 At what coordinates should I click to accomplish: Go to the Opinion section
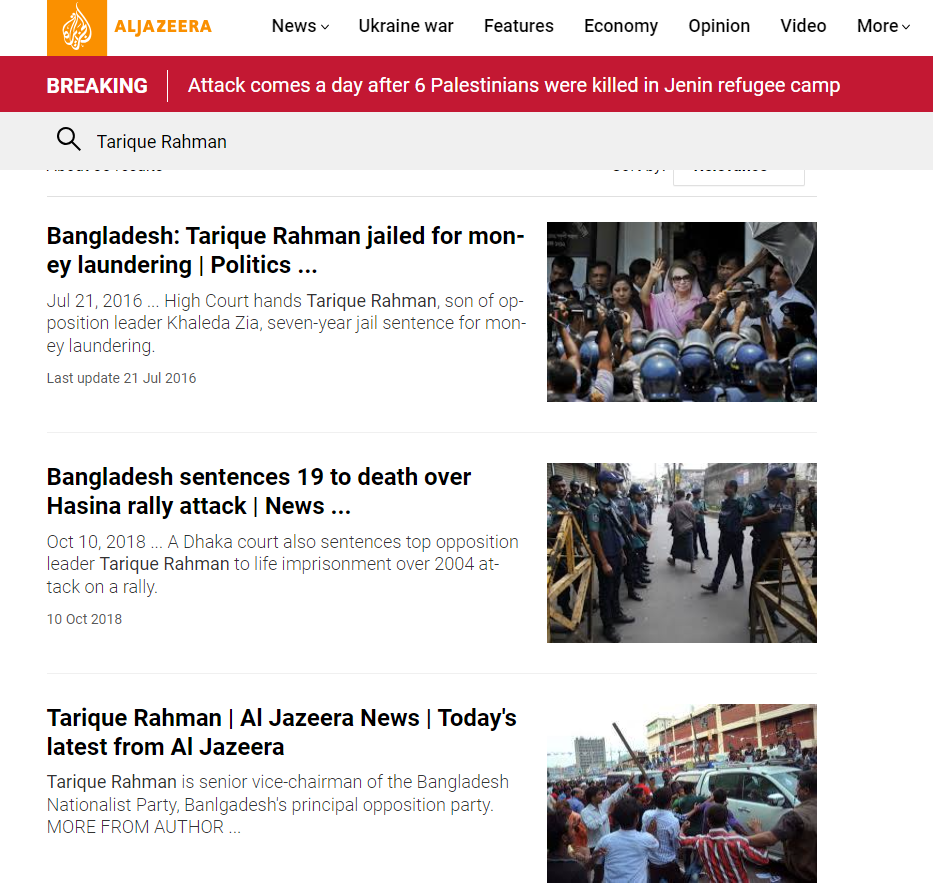point(719,26)
